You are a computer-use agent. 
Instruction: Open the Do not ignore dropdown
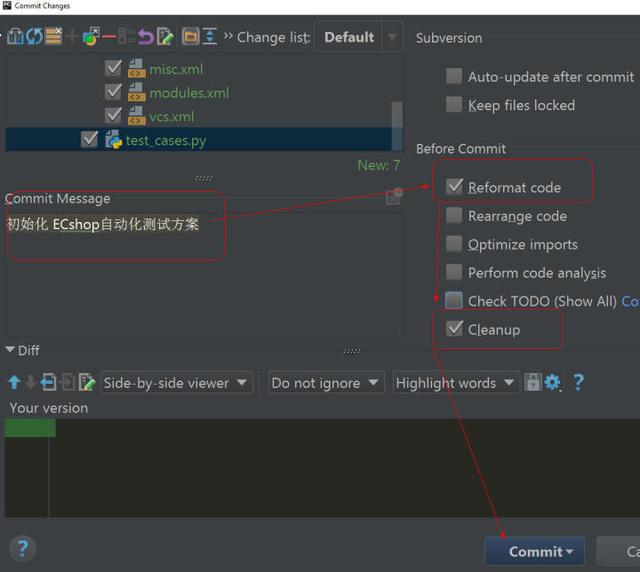click(x=326, y=382)
